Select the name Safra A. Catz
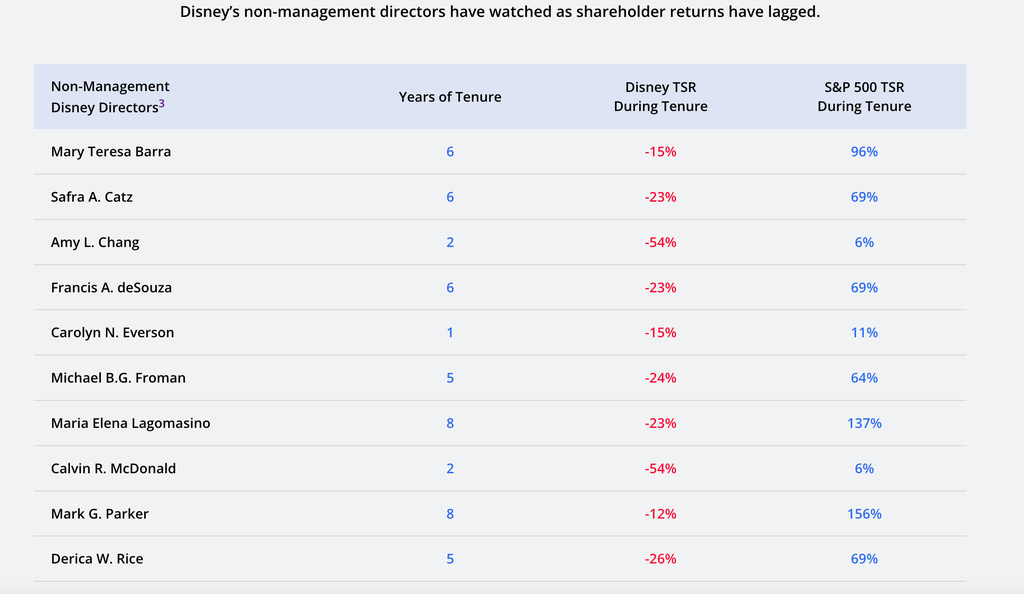 coord(91,196)
